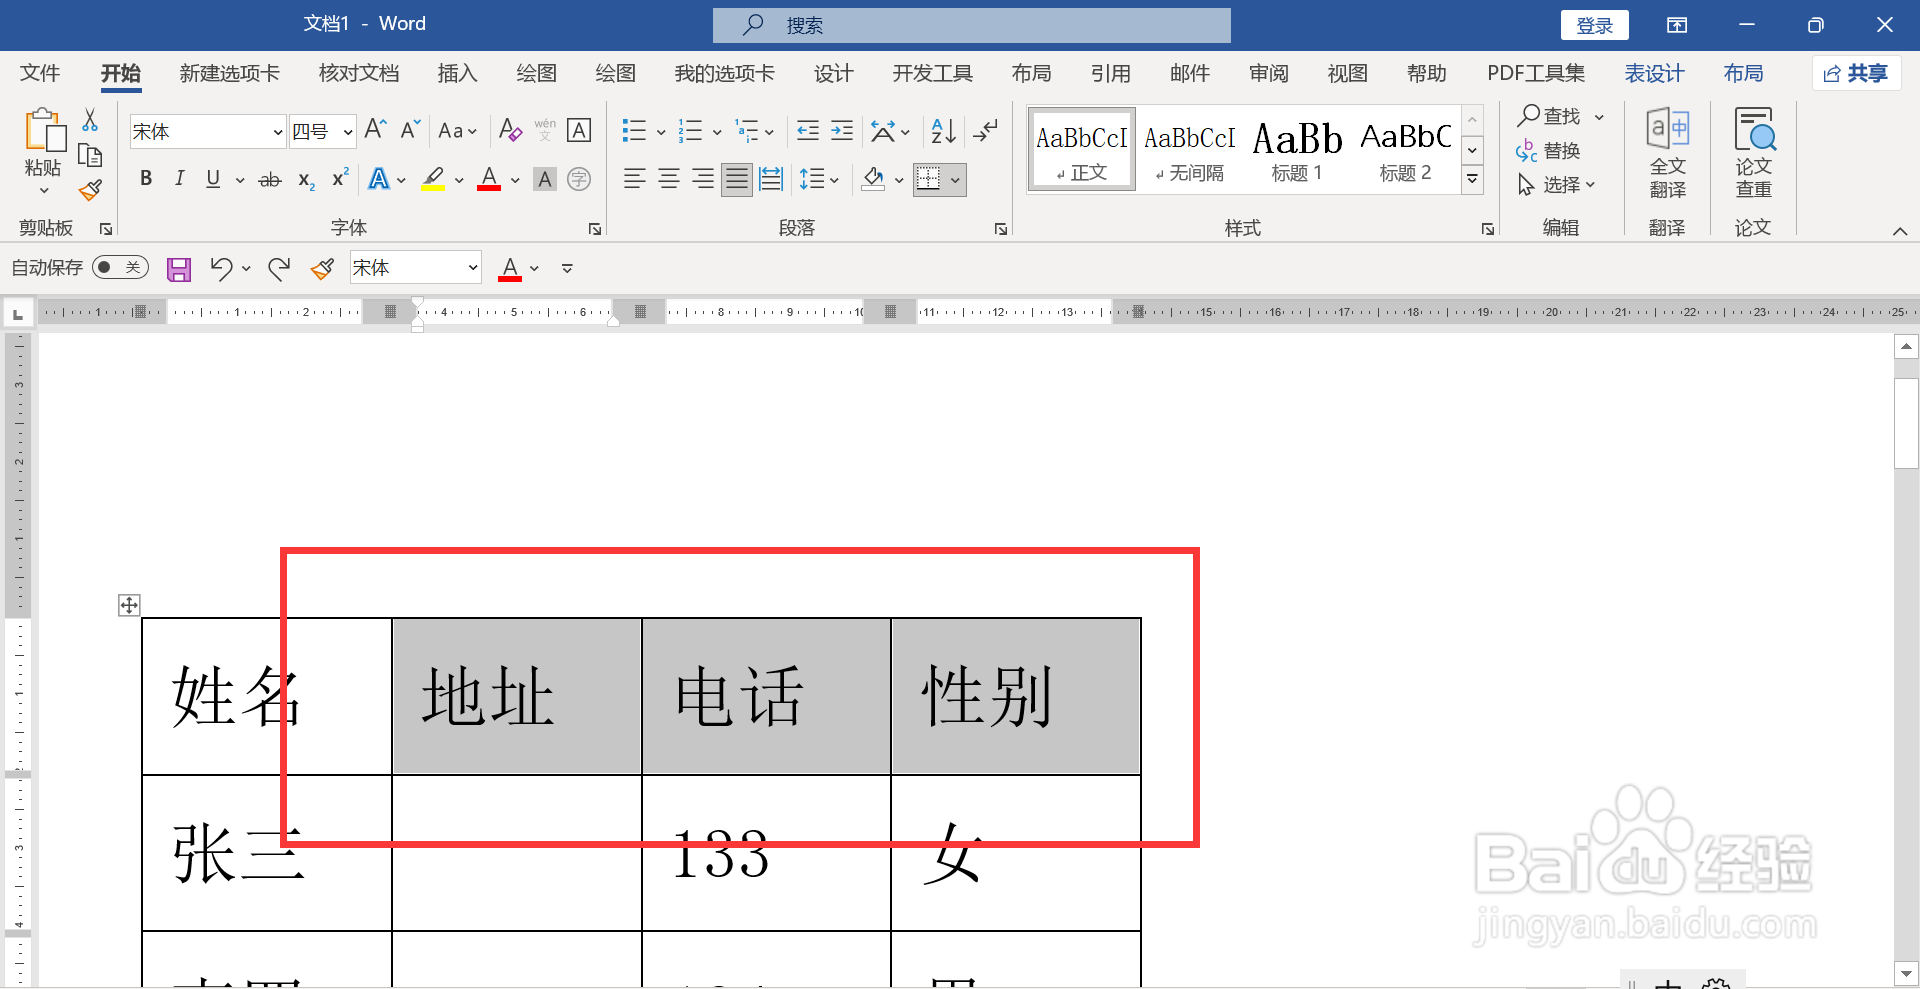This screenshot has width=1920, height=989.
Task: Switch to the 引用 tab
Action: (1110, 73)
